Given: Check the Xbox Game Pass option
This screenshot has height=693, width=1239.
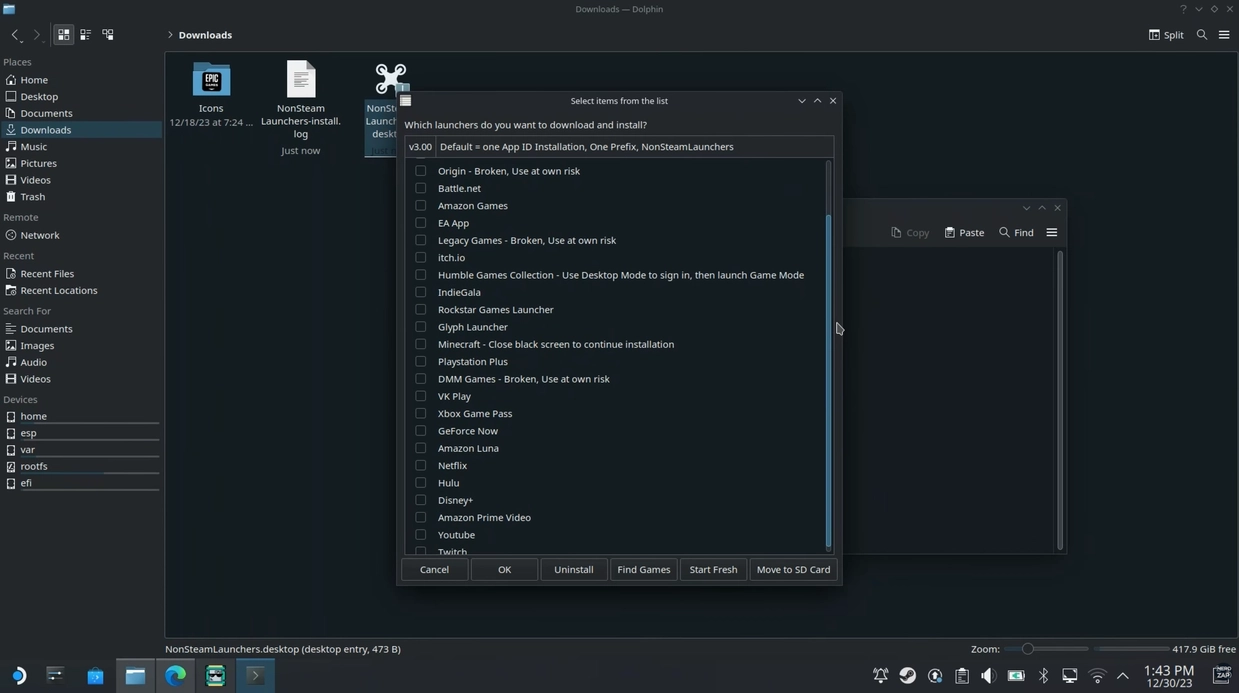Looking at the screenshot, I should pos(421,414).
